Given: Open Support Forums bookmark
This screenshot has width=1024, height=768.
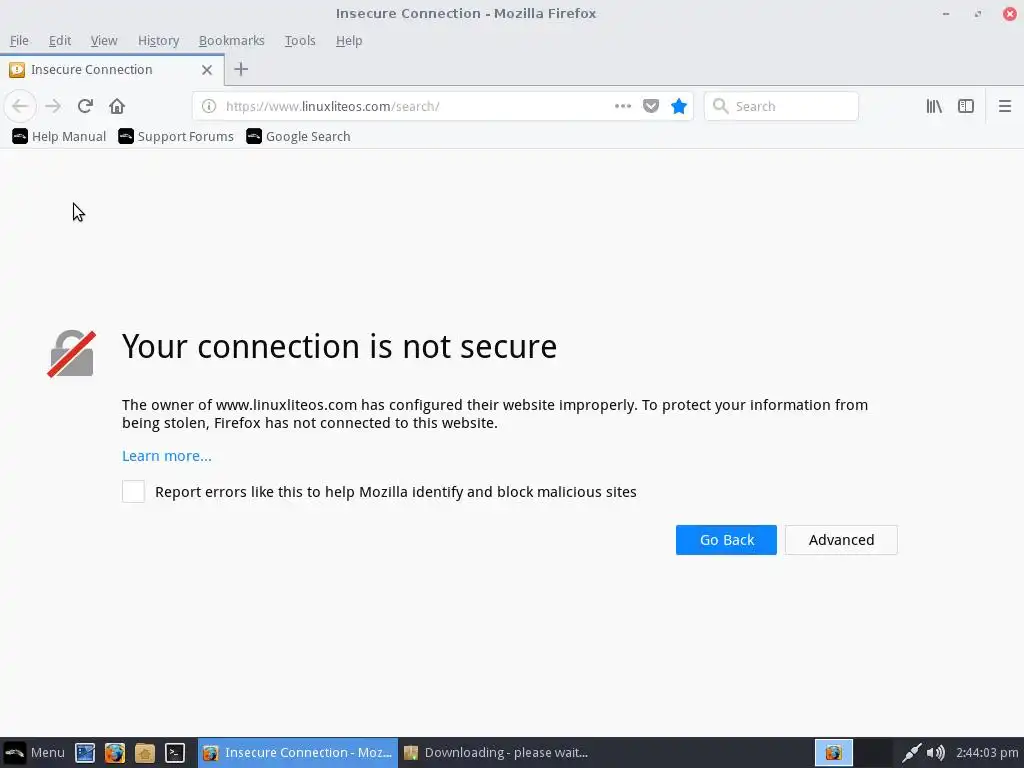Looking at the screenshot, I should [176, 136].
